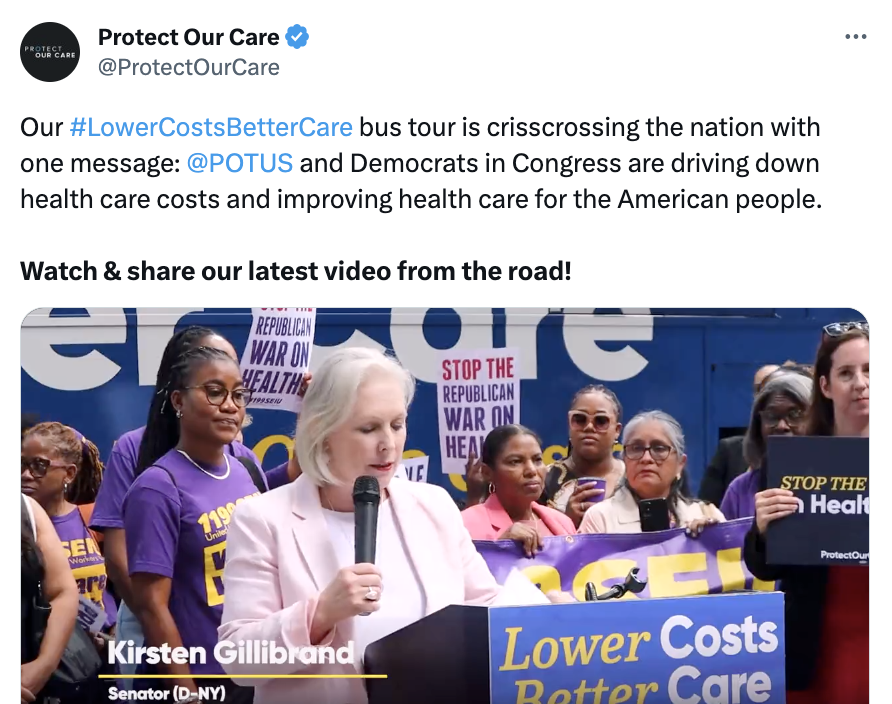The image size is (892, 704).
Task: Click the Stop the Republican War sign
Action: point(478,407)
